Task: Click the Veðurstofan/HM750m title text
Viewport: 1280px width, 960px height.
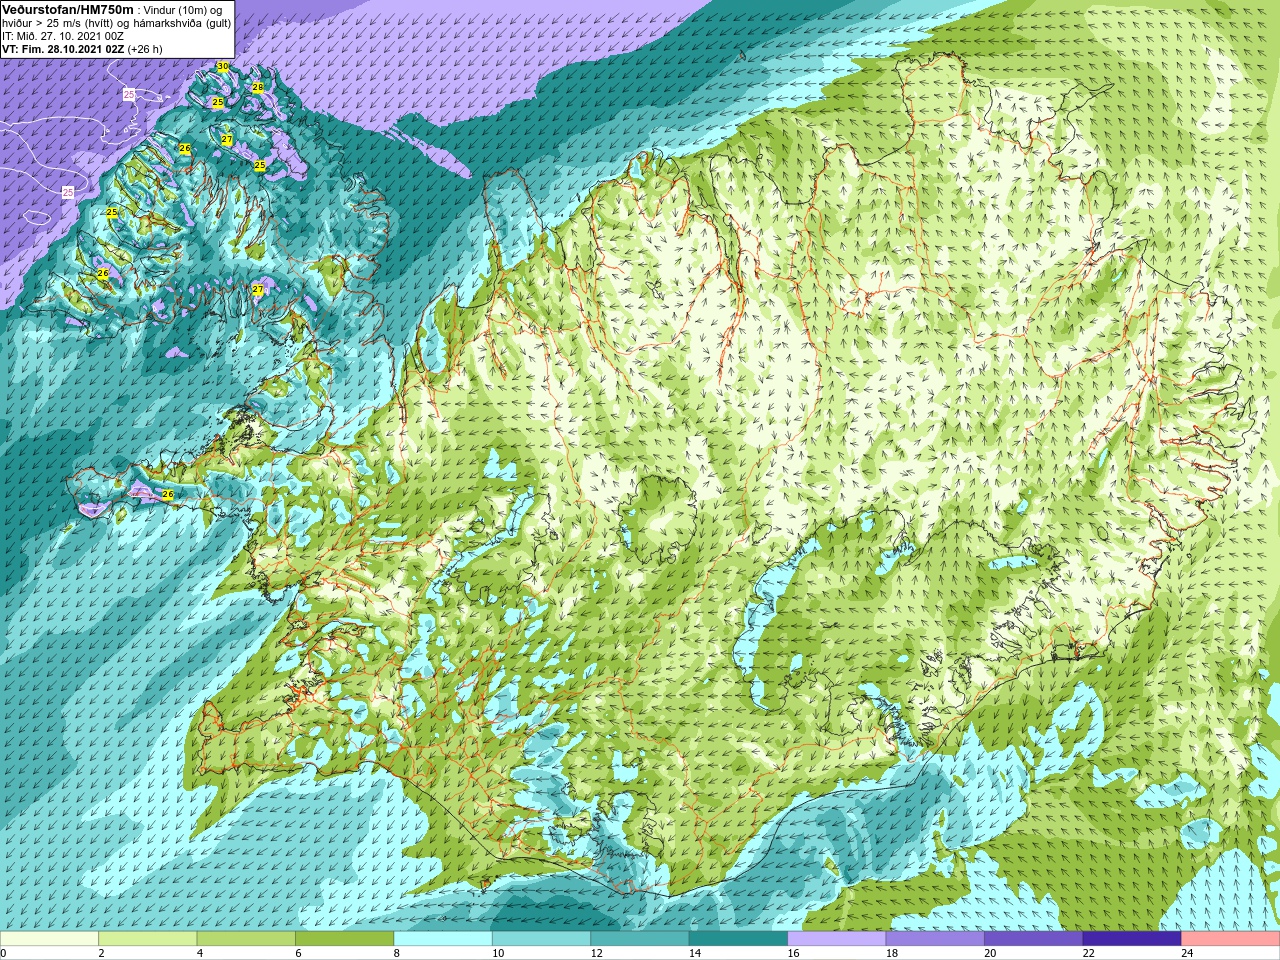Action: [67, 8]
